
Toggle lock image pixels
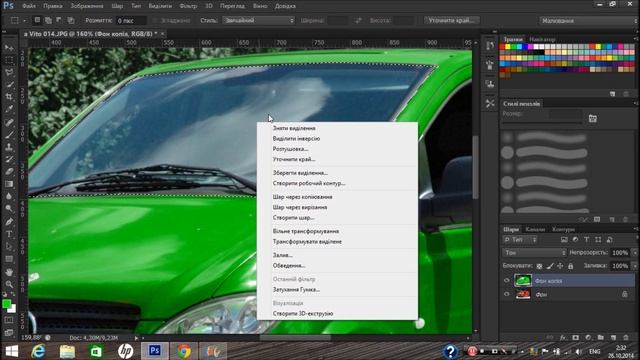point(550,266)
